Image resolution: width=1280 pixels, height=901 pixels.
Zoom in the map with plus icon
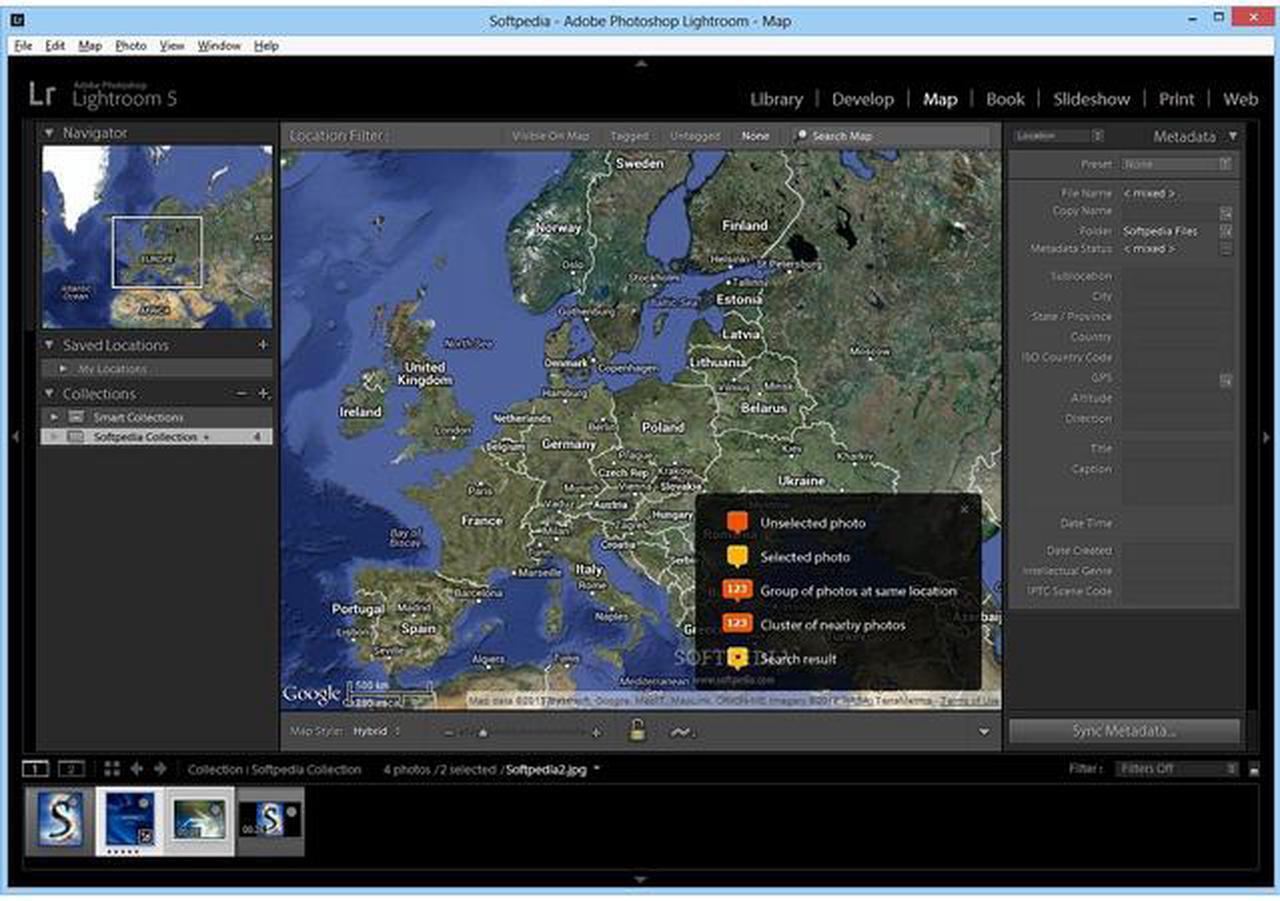(x=597, y=733)
